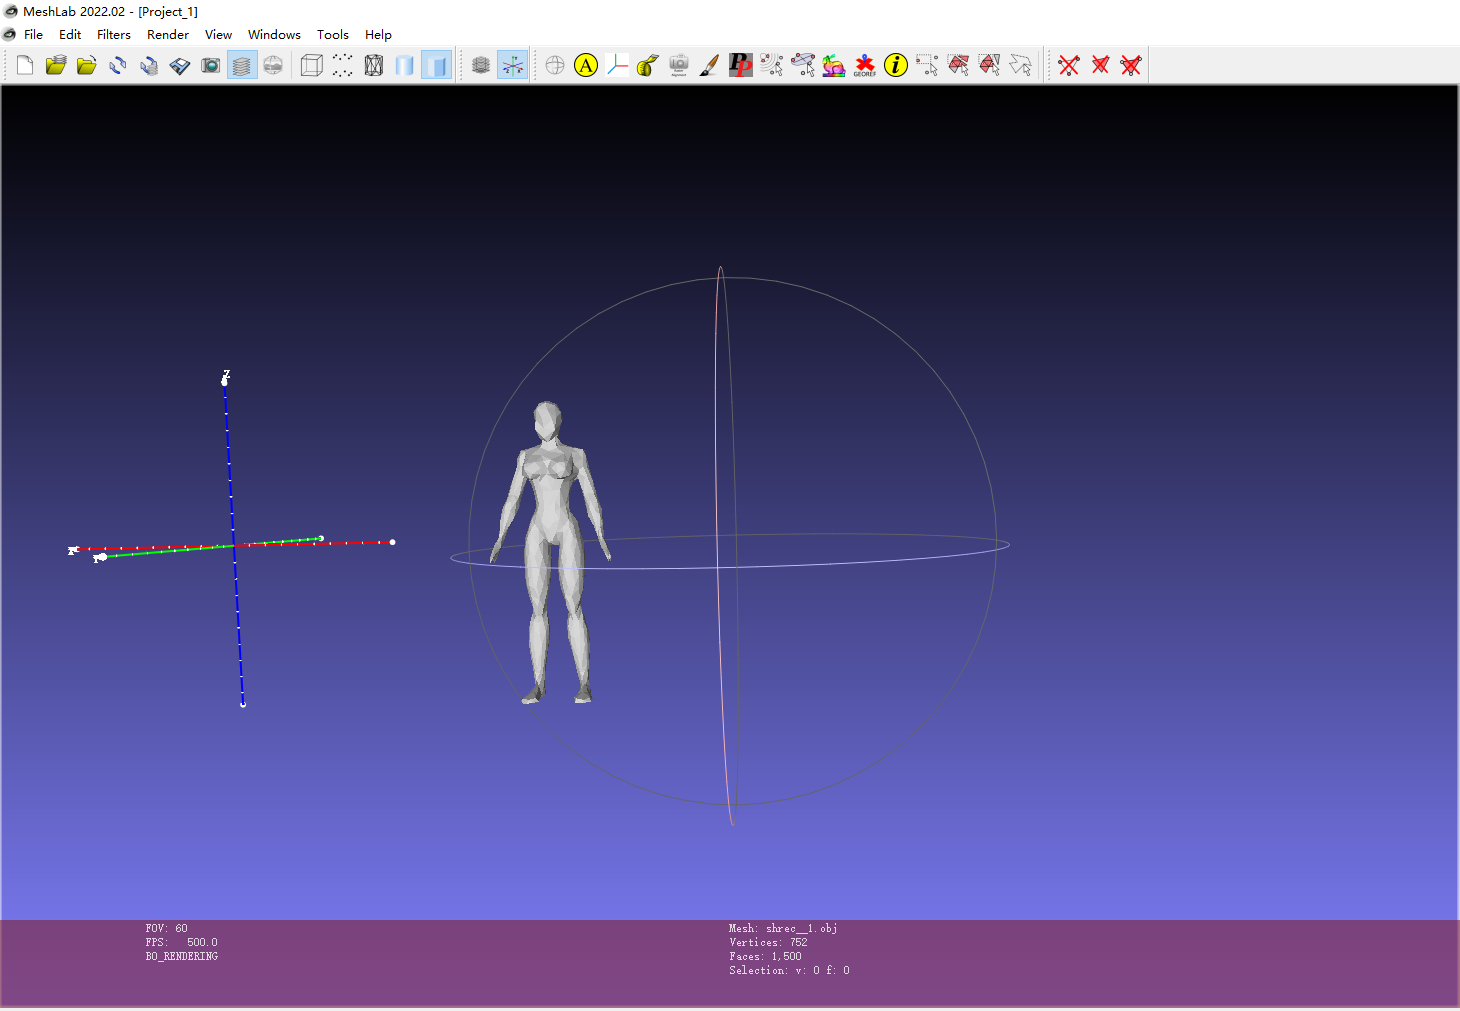Take a snapshot with the camera icon

(x=211, y=66)
